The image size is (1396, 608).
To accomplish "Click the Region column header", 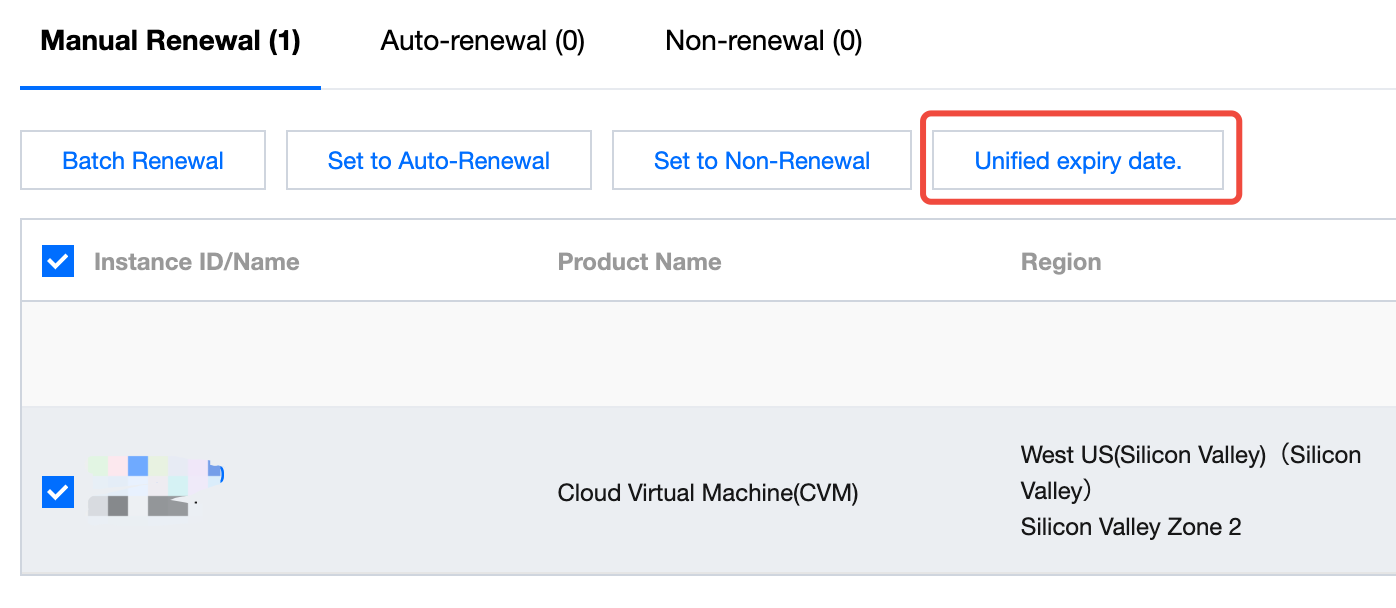I will point(1060,261).
